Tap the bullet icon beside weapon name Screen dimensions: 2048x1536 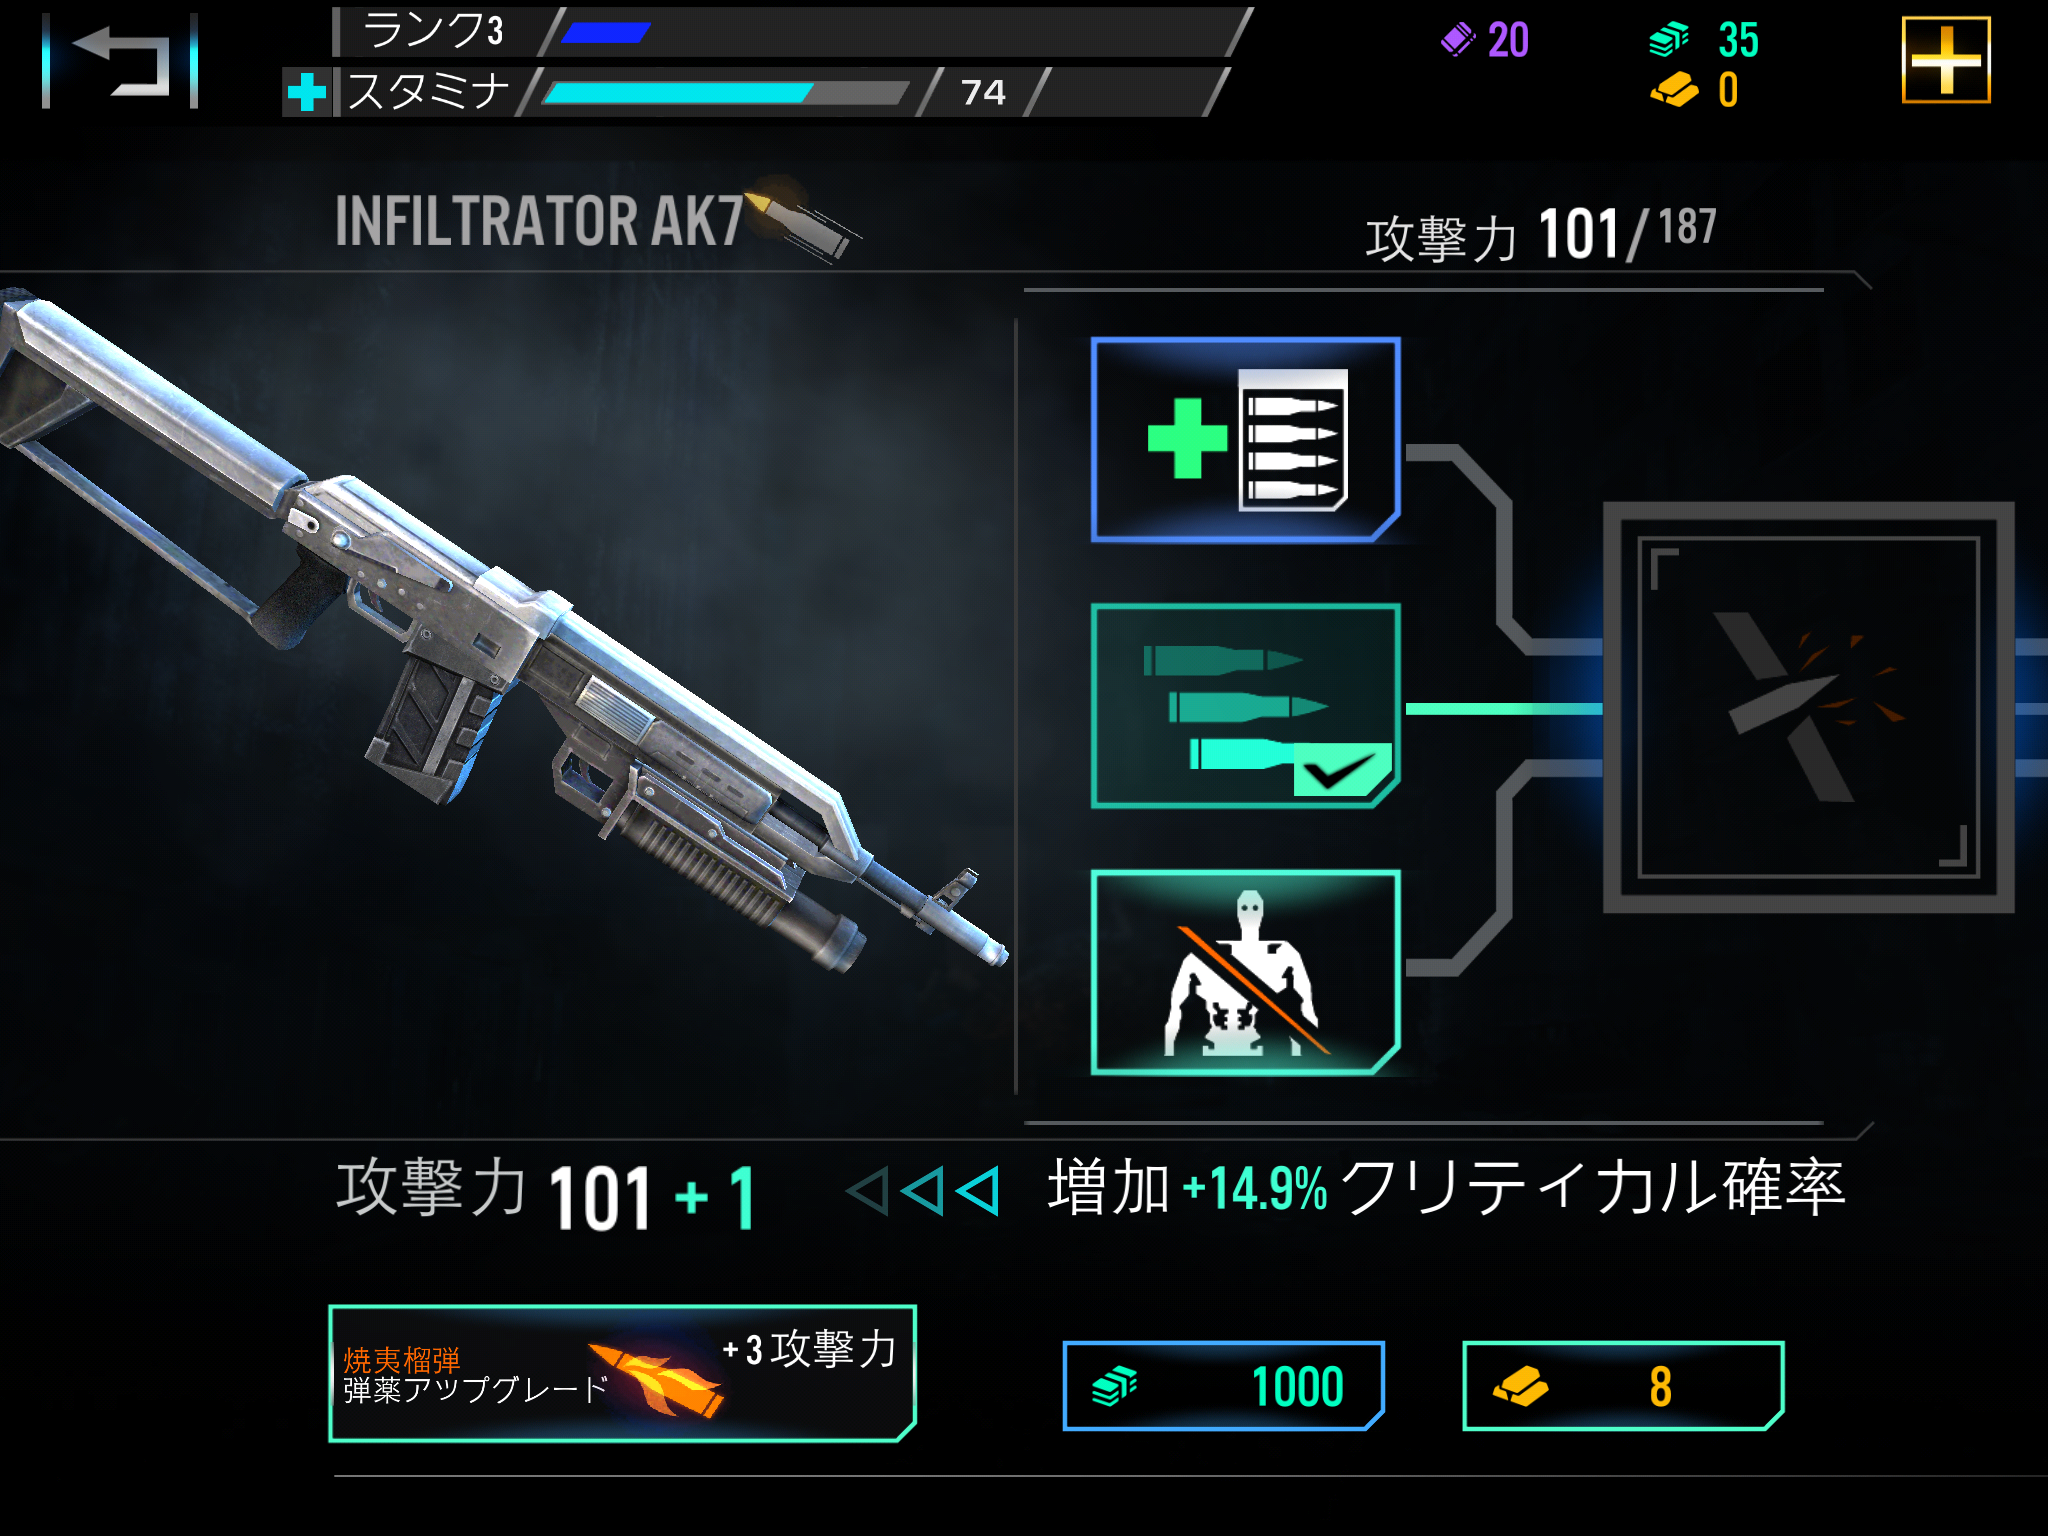pyautogui.click(x=803, y=218)
